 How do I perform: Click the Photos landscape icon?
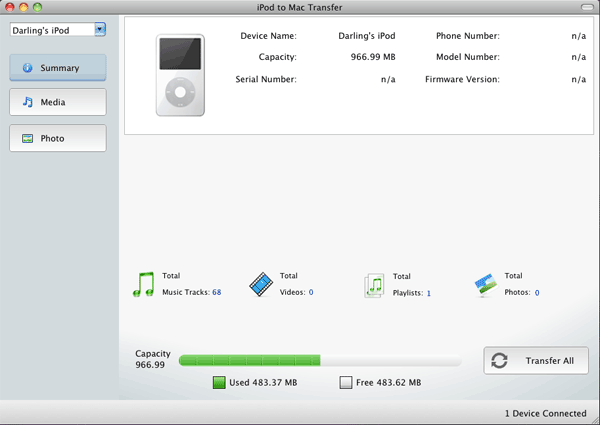[486, 285]
